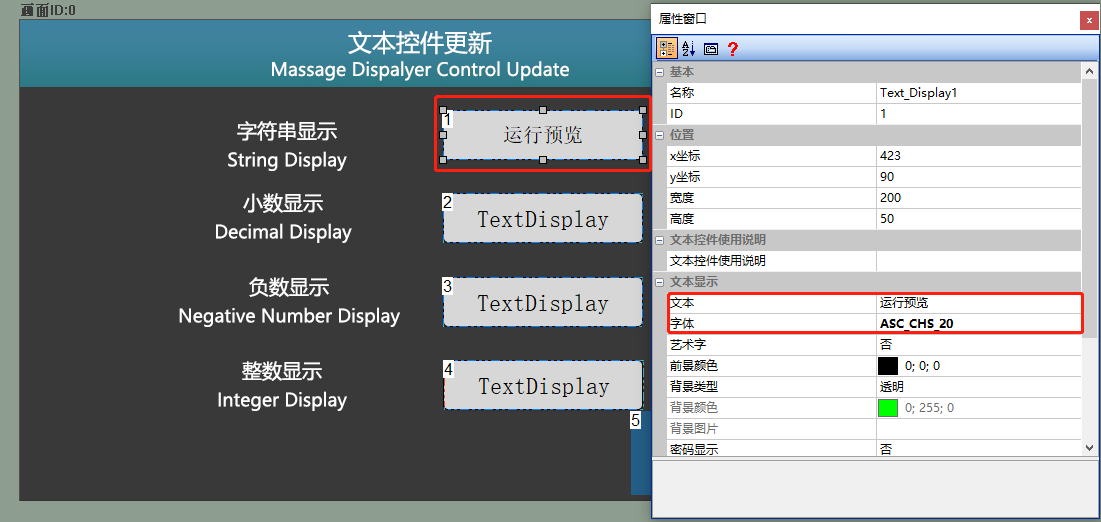Select TextDisplay control number 3
This screenshot has height=522, width=1101.
click(x=543, y=302)
